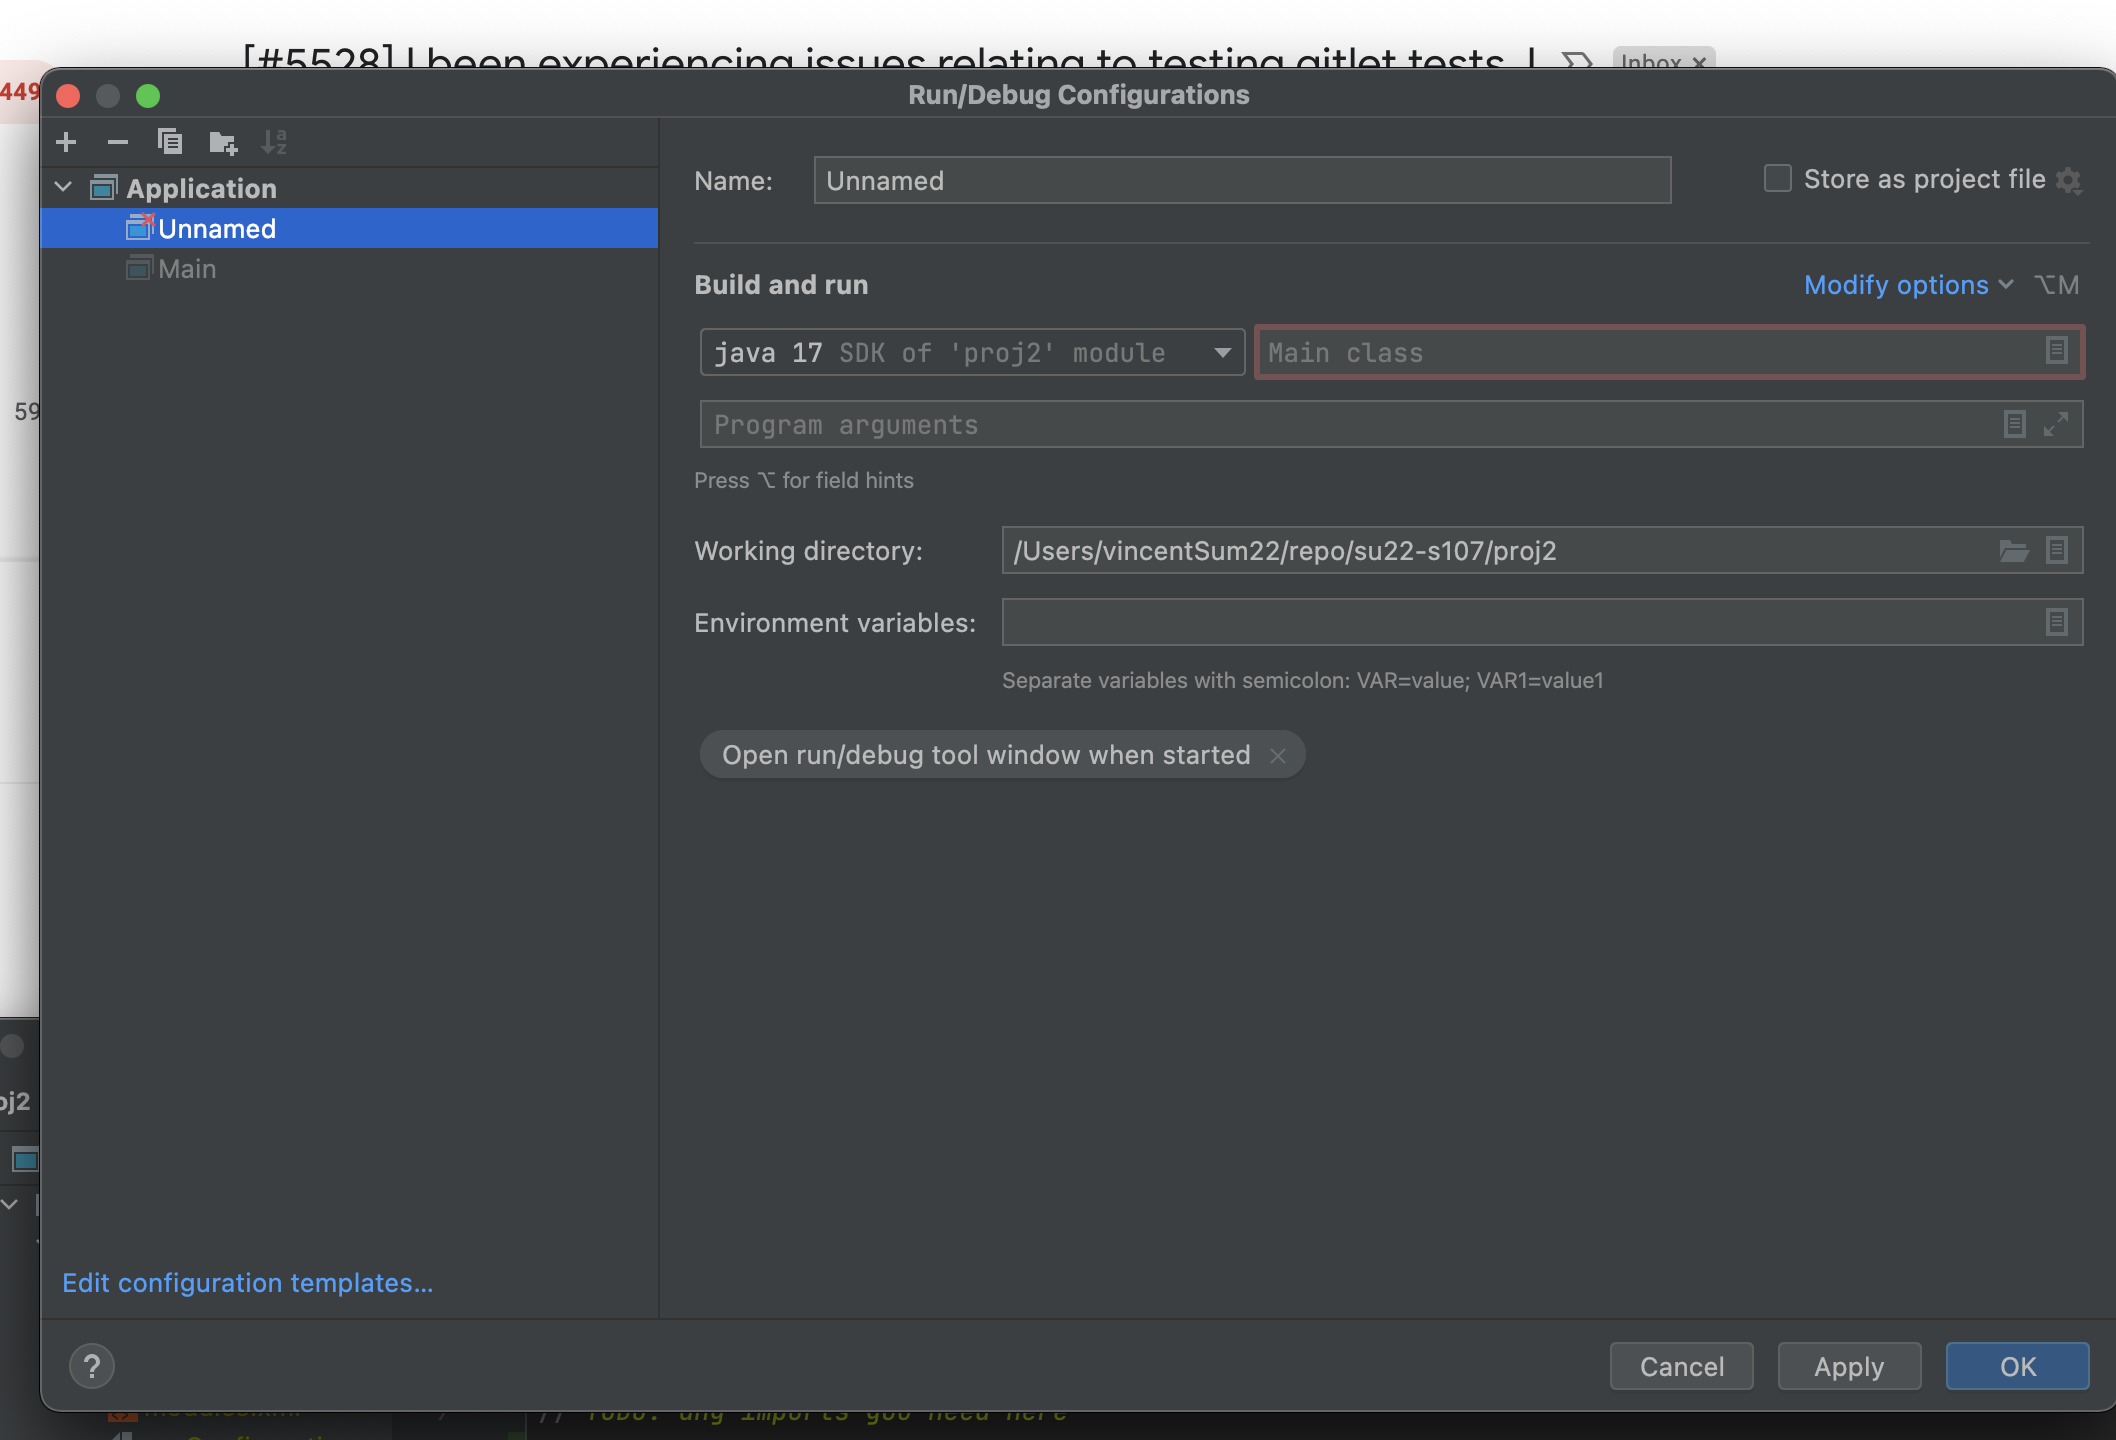Click the create new folder icon
The width and height of the screenshot is (2116, 1440).
[x=222, y=143]
